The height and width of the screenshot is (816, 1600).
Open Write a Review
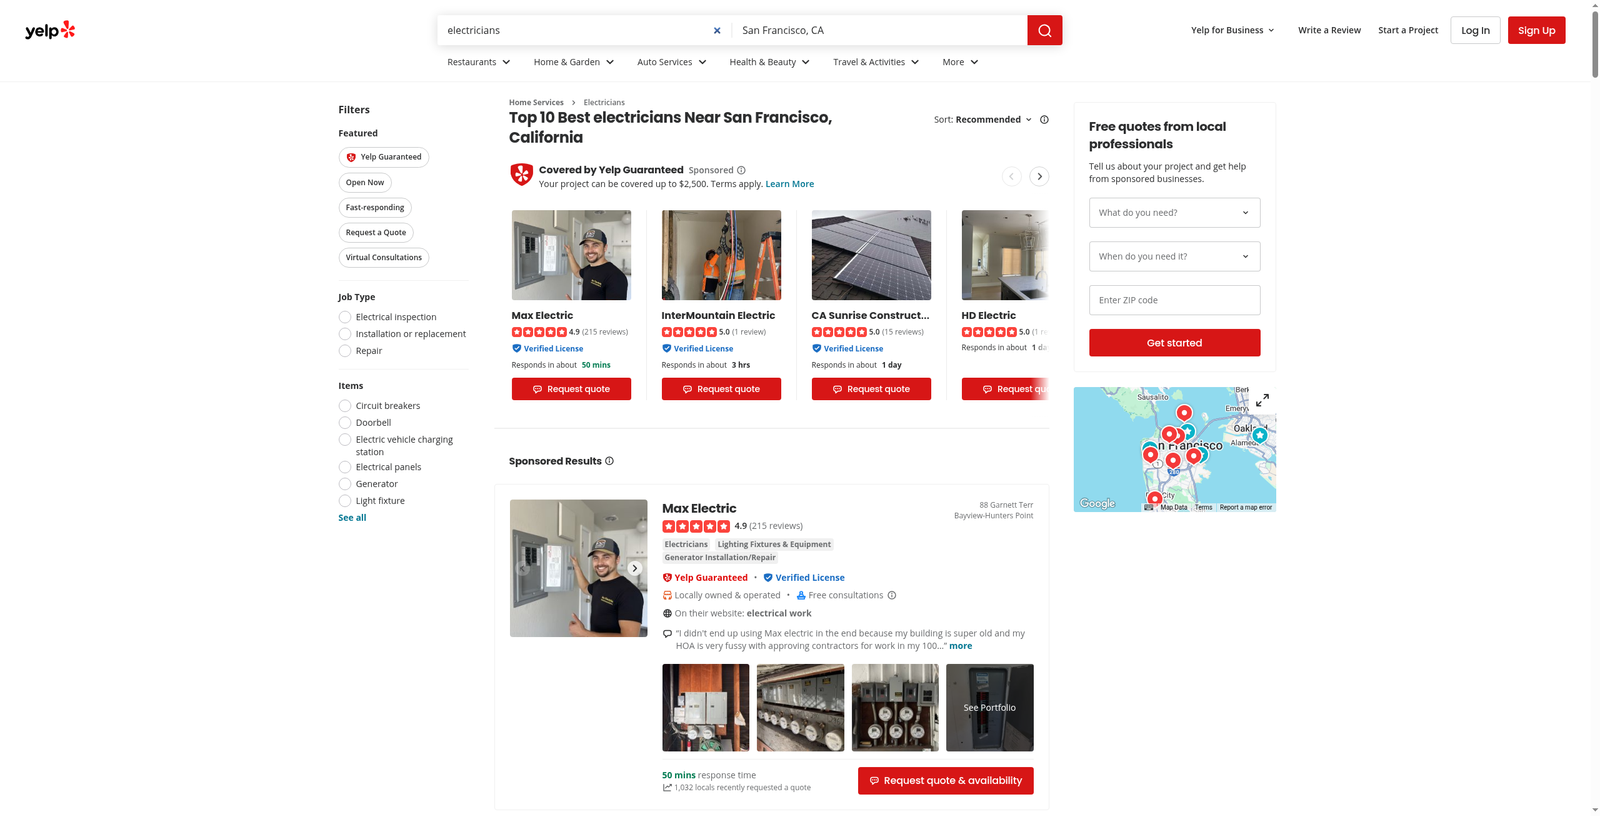pos(1329,30)
